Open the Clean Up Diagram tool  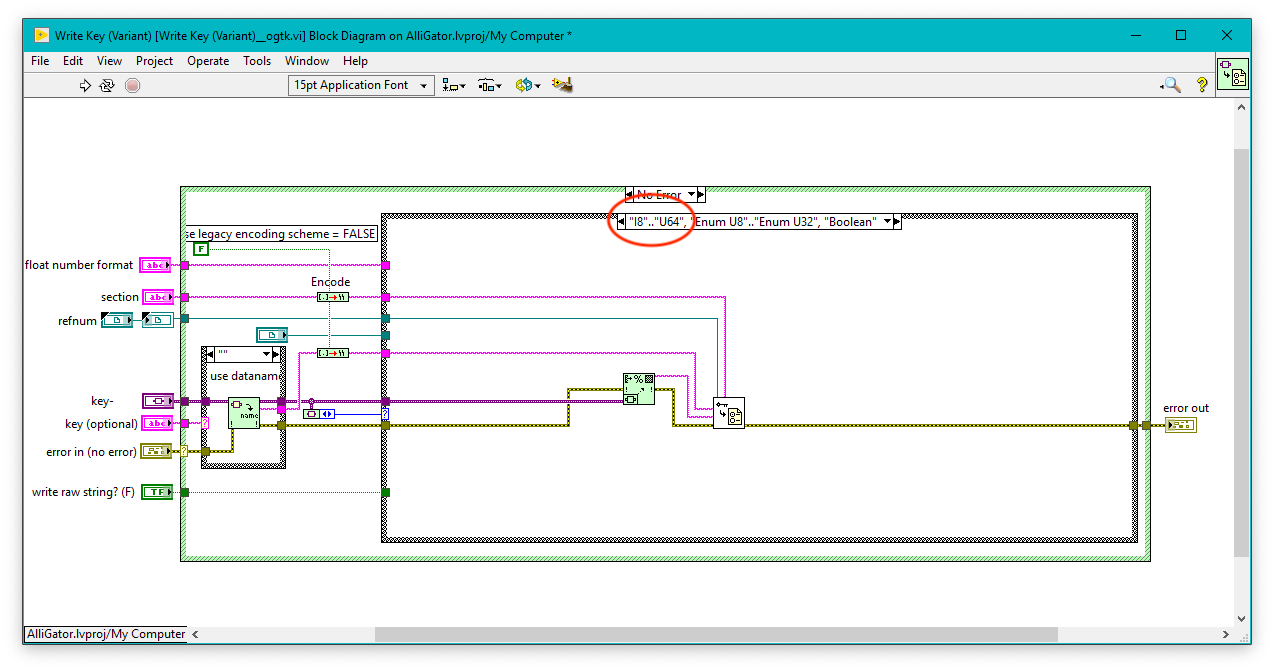(562, 85)
